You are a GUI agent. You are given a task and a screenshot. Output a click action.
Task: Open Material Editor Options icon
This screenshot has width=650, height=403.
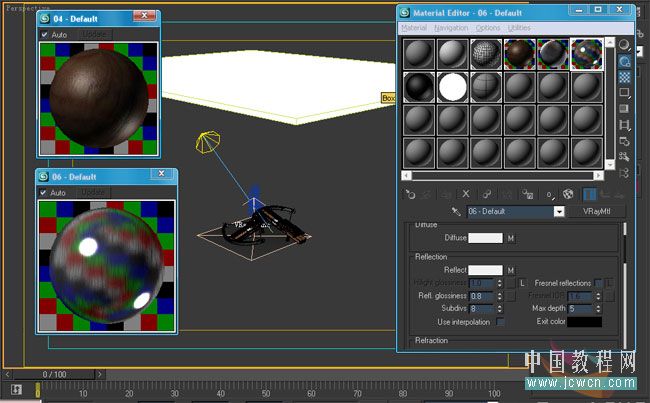click(624, 141)
